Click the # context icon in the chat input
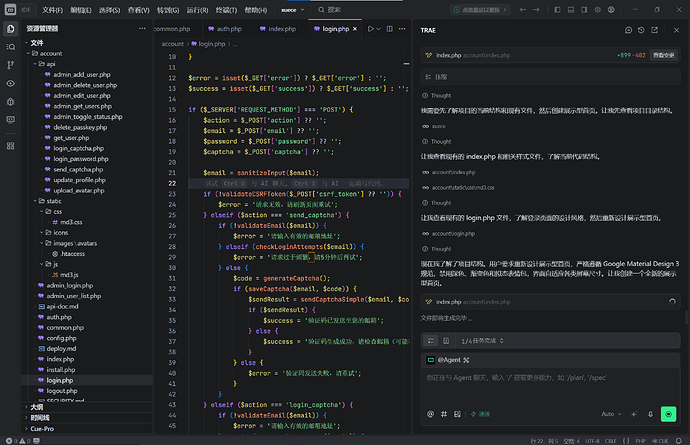Screen dimensions: 690x445 point(444,414)
